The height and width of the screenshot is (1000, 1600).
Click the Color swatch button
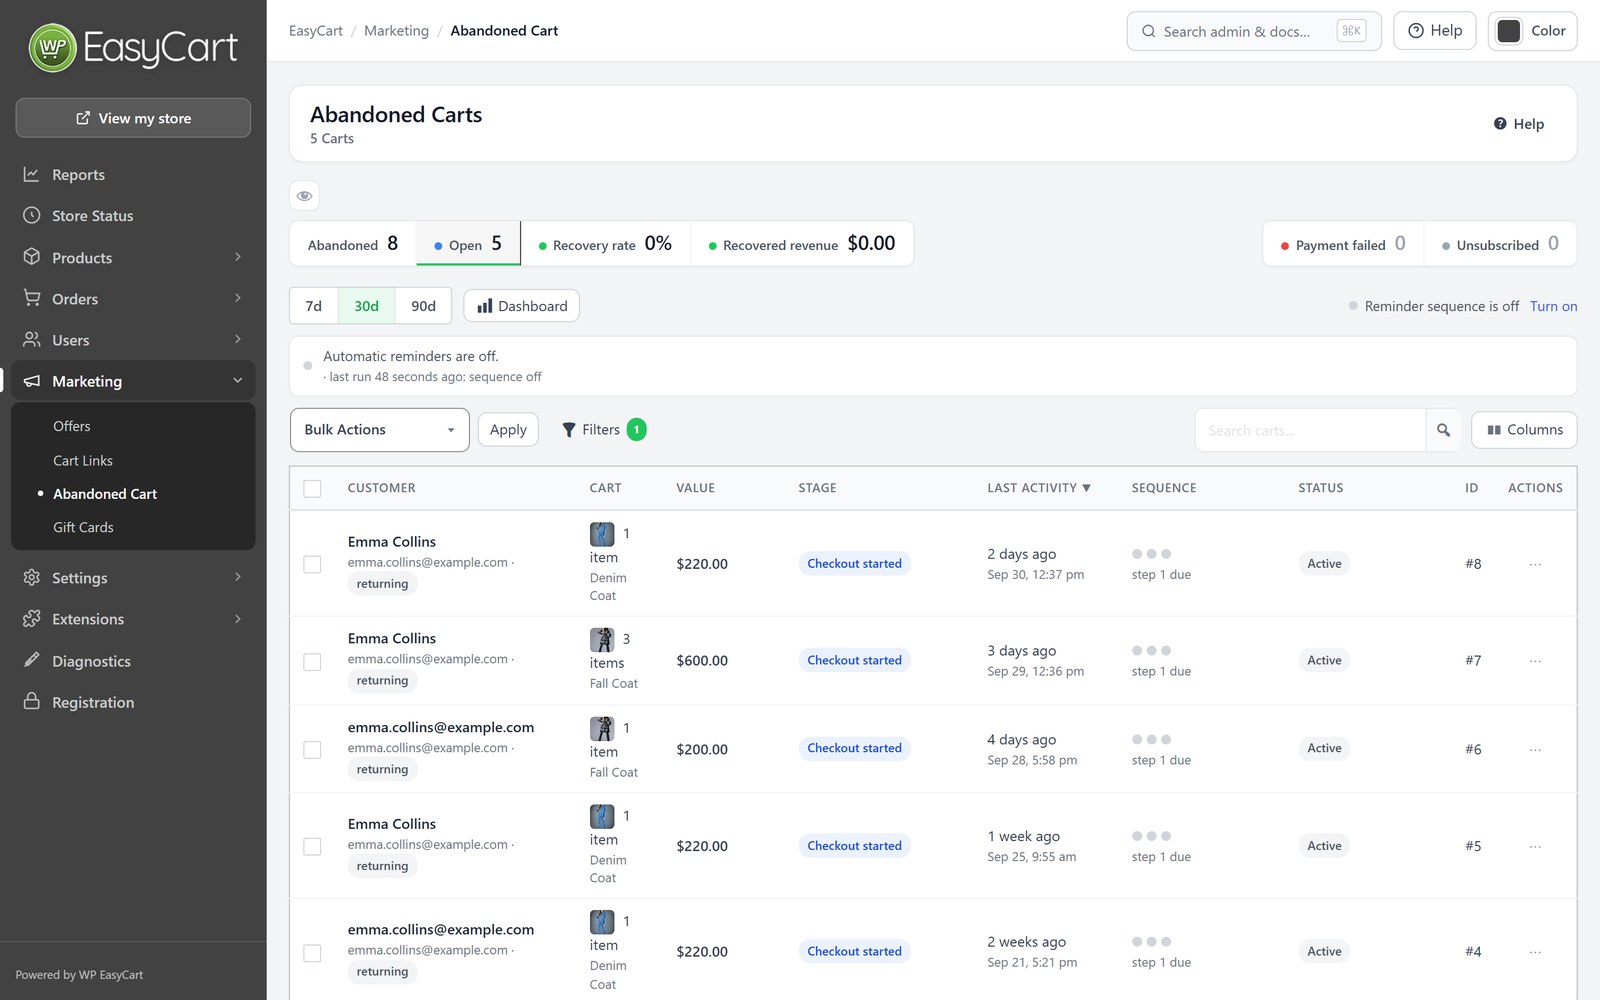(1532, 31)
